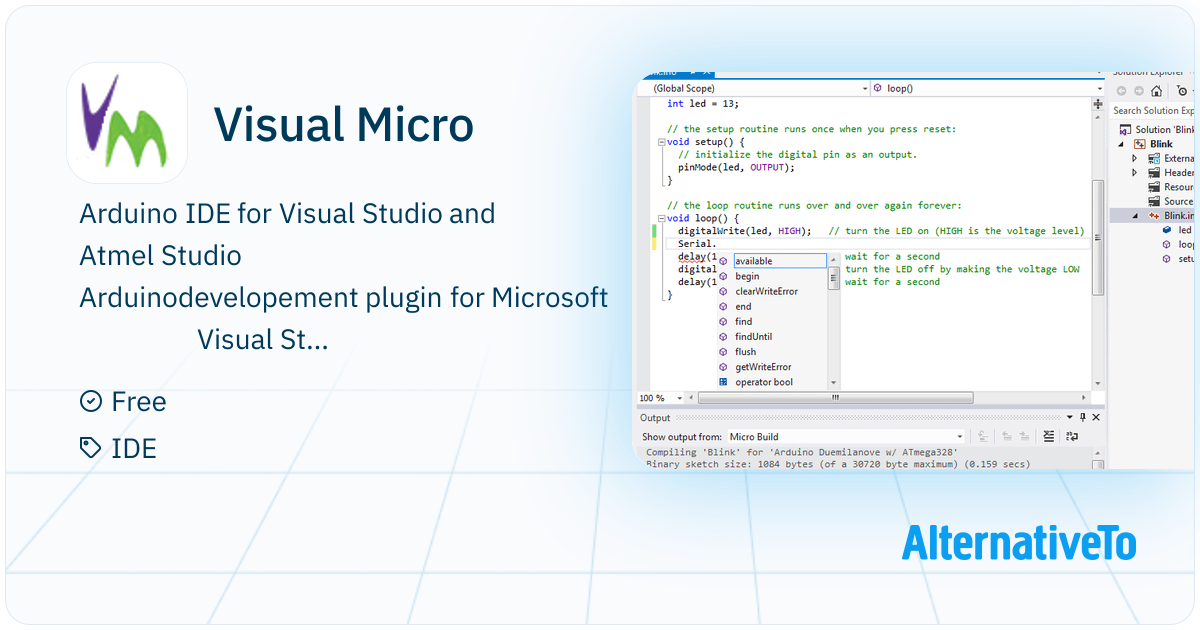This screenshot has width=1200, height=630.
Task: Click the Output panel title
Action: (x=655, y=418)
